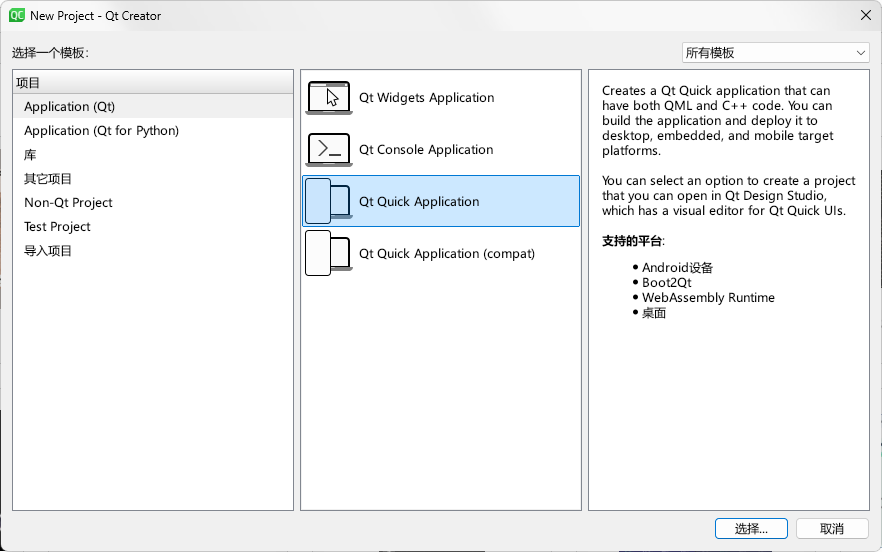
Task: Open the 所有模板 template filter dropdown
Action: tap(775, 52)
